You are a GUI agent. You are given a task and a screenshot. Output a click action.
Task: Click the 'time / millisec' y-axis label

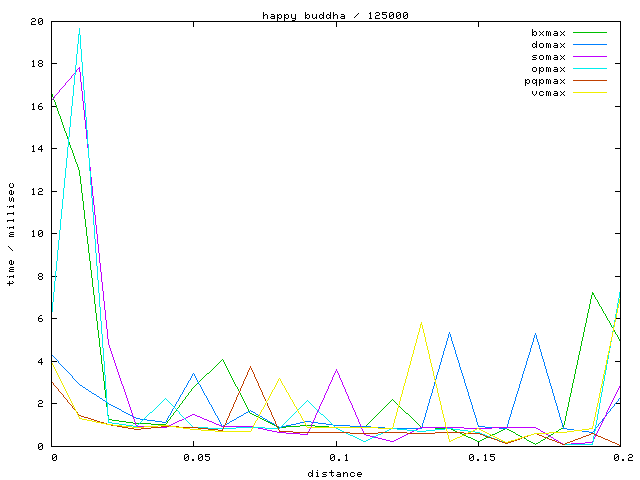pos(11,233)
